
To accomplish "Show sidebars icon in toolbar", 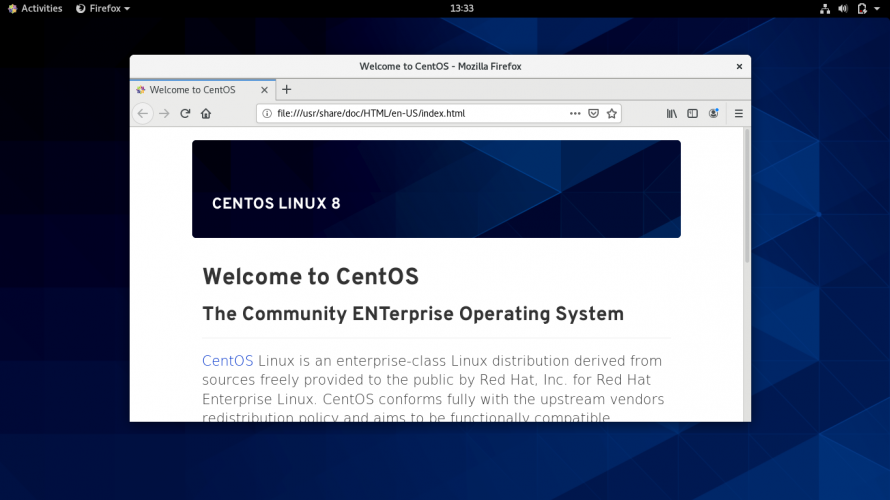I will (x=692, y=114).
